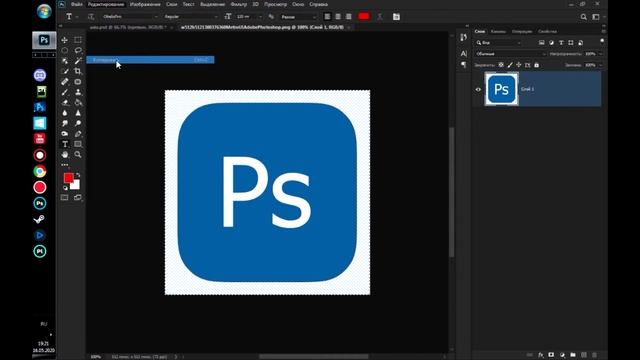The image size is (640, 360).
Task: Switch to the Каналы tab
Action: pos(498,31)
